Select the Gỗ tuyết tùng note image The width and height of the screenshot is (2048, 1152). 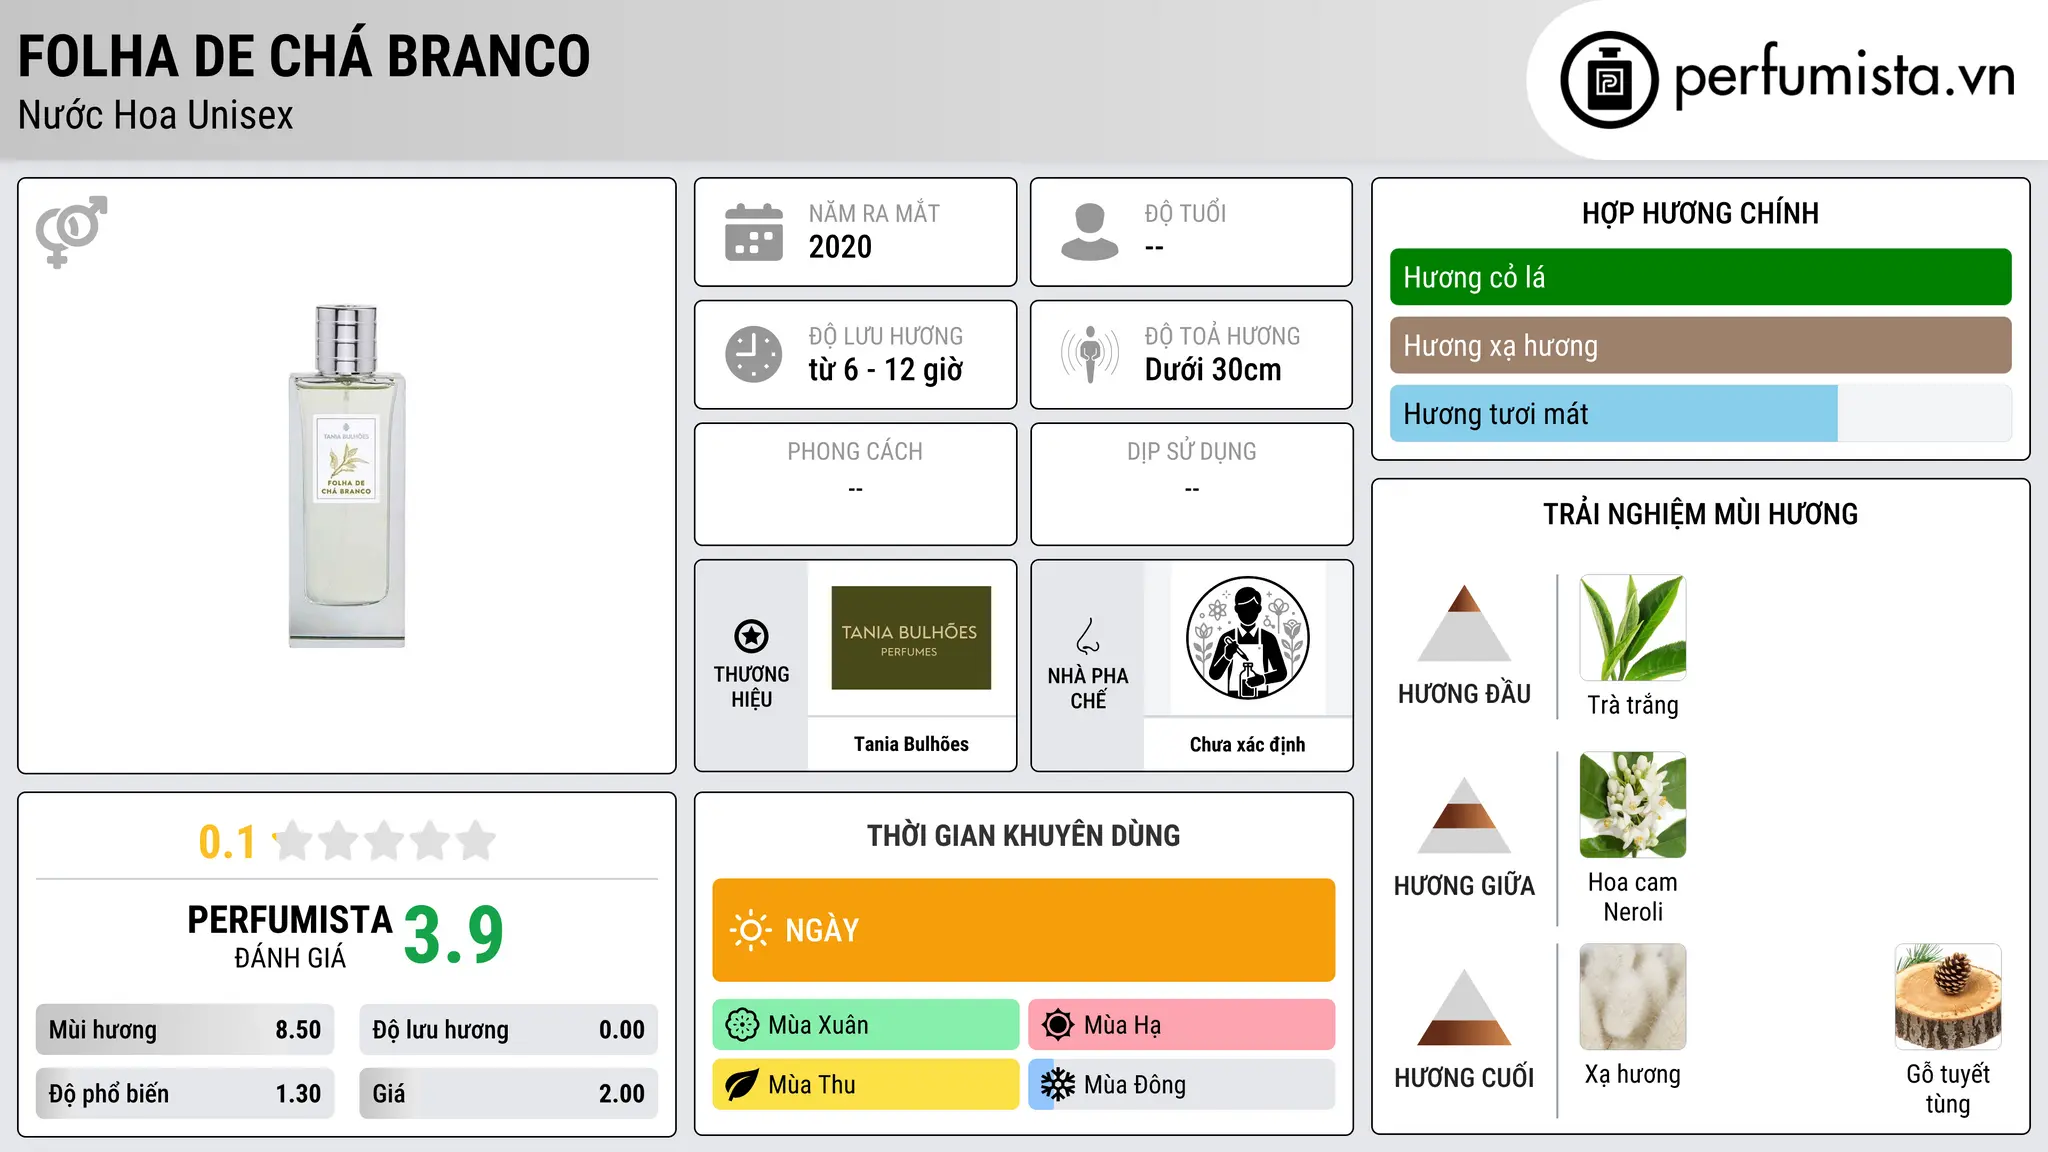(1948, 997)
